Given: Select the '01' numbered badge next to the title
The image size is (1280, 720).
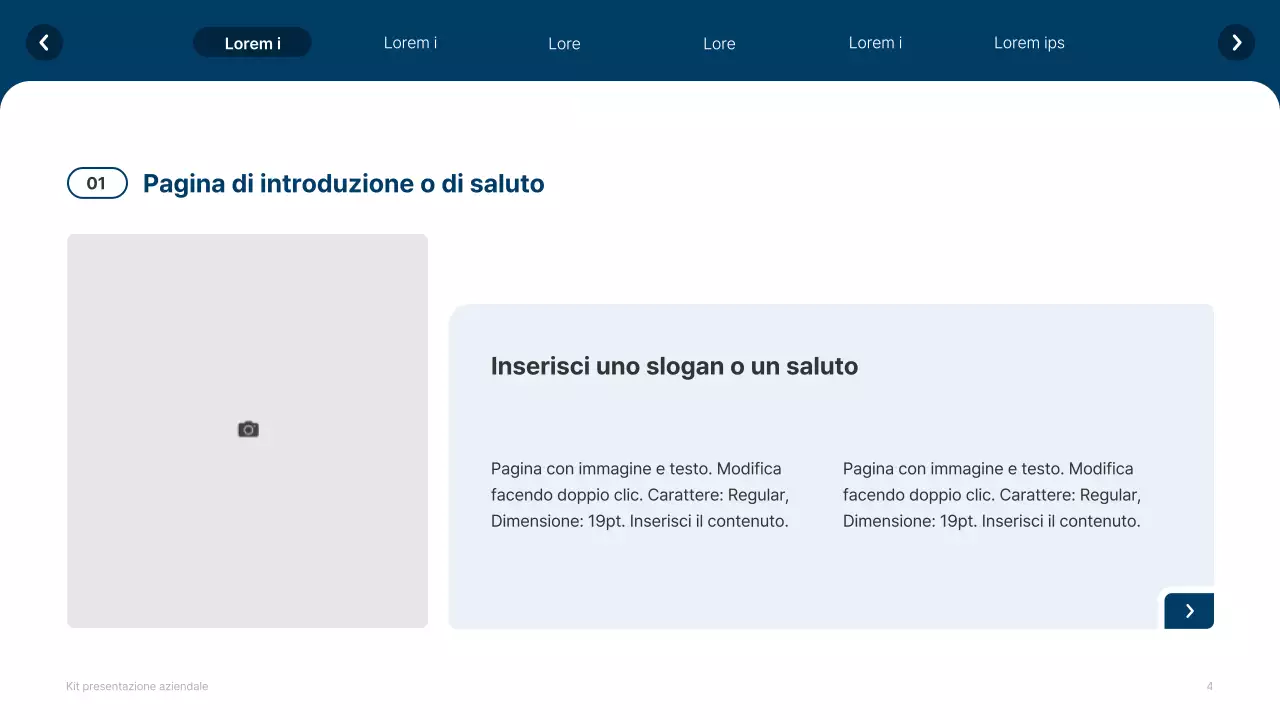Looking at the screenshot, I should (x=97, y=183).
